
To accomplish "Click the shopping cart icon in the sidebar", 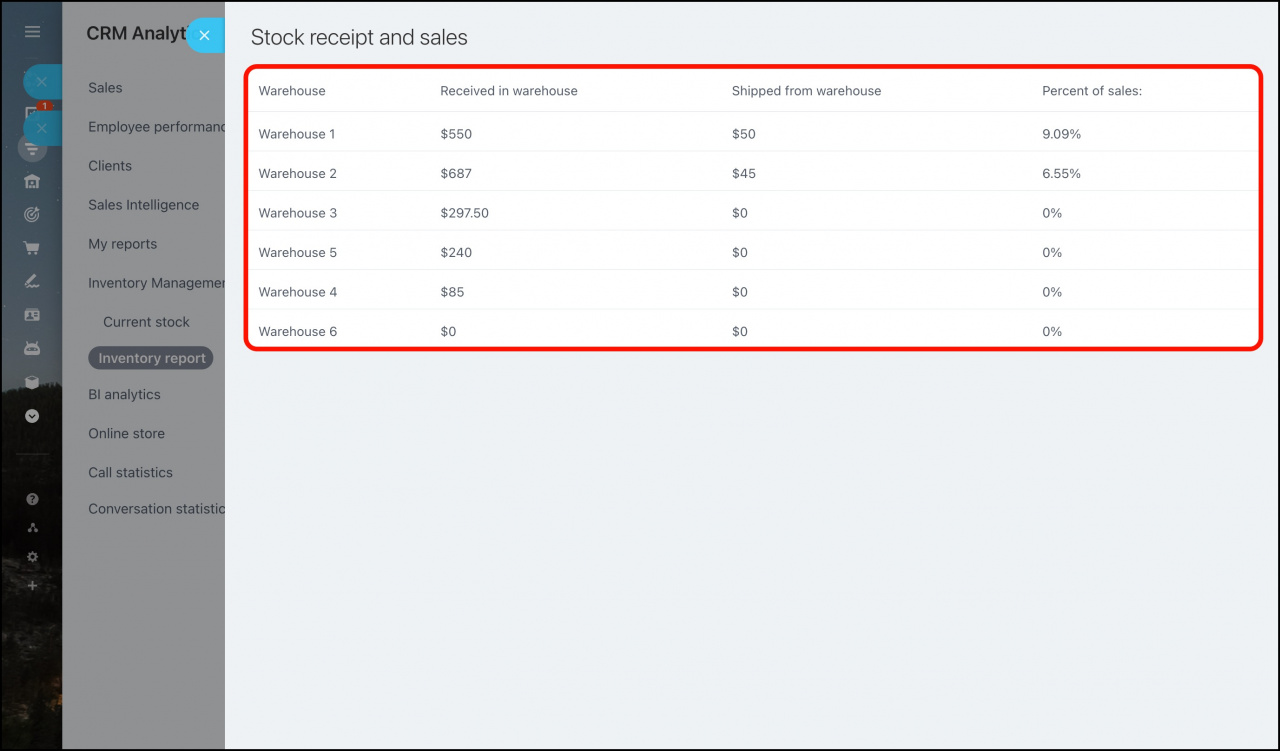I will (32, 248).
